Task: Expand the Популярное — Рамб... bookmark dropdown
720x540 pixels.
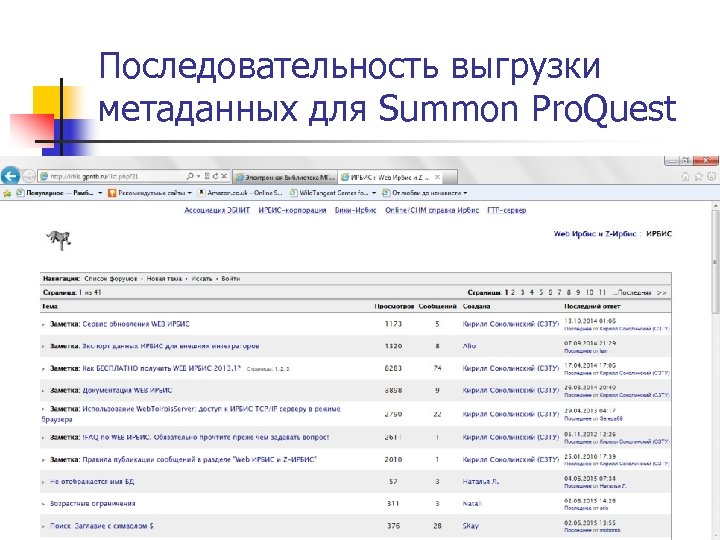Action: [x=100, y=193]
